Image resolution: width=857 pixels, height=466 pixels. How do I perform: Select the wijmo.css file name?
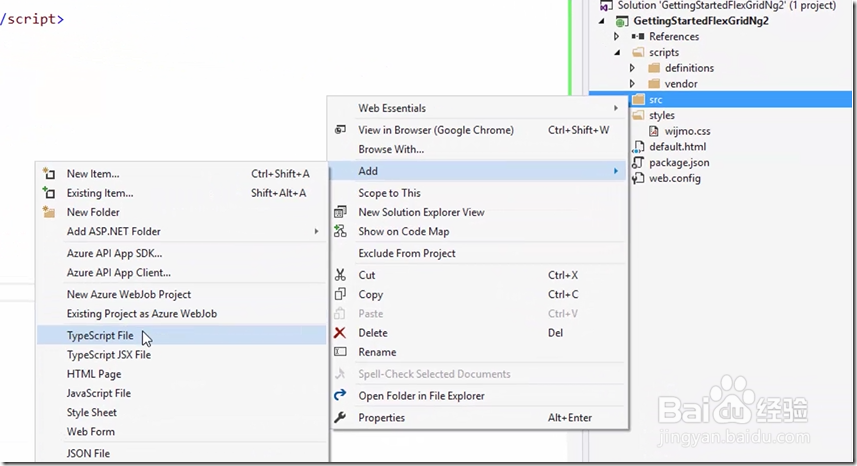point(688,131)
